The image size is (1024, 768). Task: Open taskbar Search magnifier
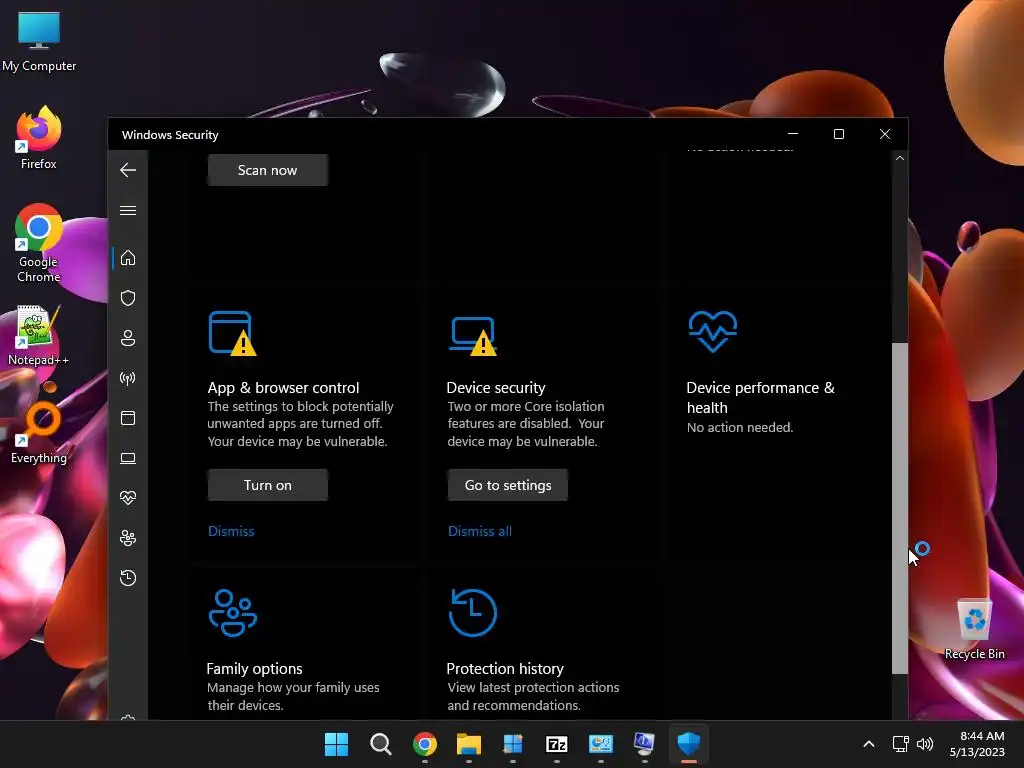point(380,744)
